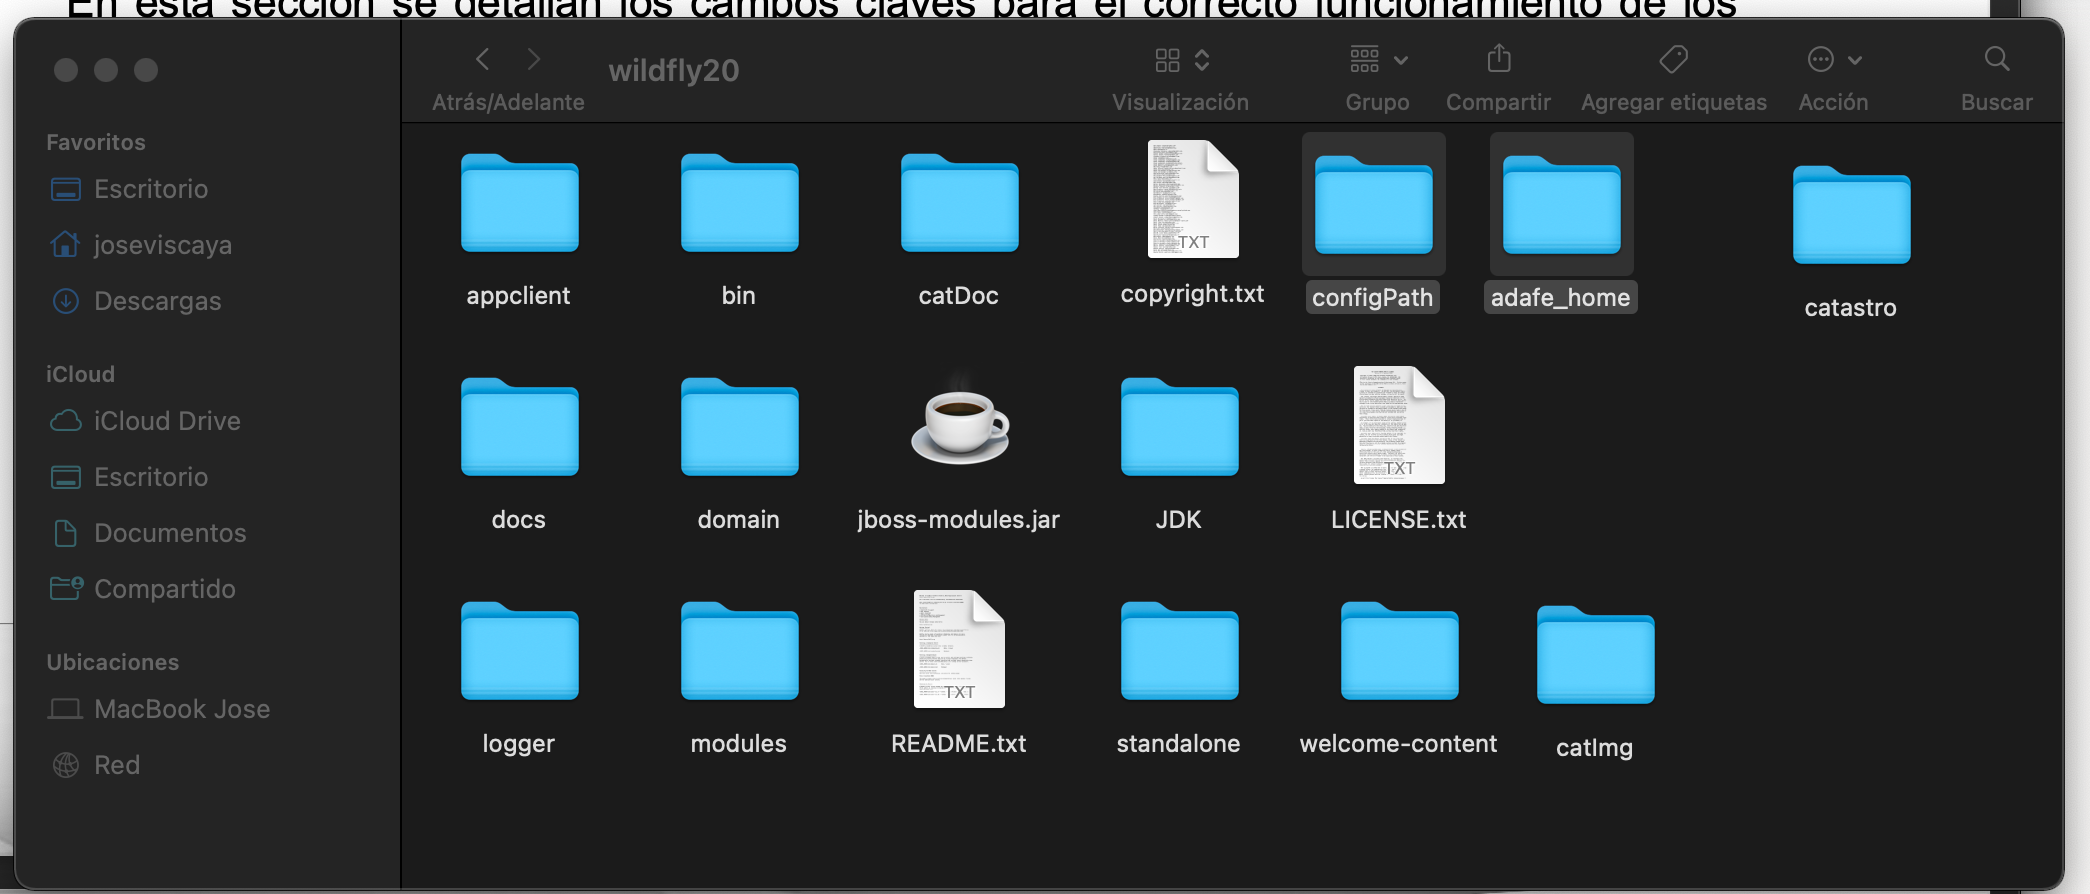Viewport: 2090px width, 894px height.
Task: Select the bin folder icon
Action: (739, 203)
